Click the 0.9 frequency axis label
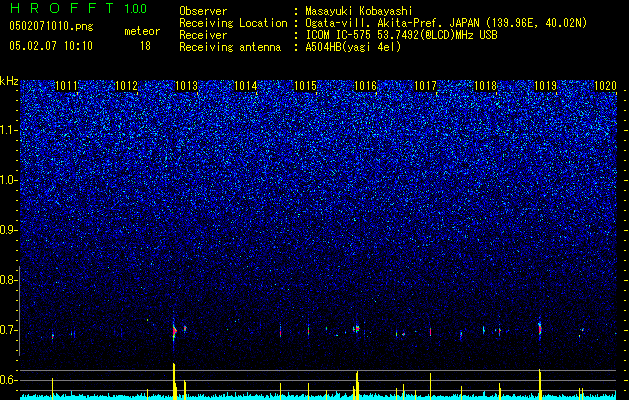Screen dimensions: 629x400 pyautogui.click(x=9, y=230)
